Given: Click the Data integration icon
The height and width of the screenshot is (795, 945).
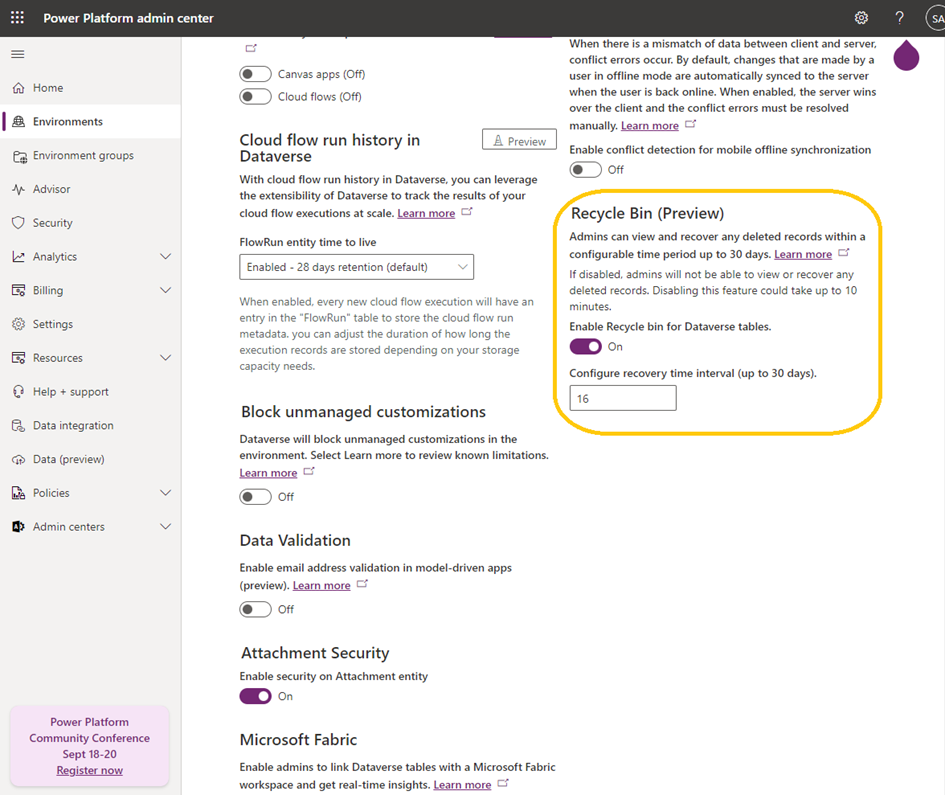Looking at the screenshot, I should point(19,426).
